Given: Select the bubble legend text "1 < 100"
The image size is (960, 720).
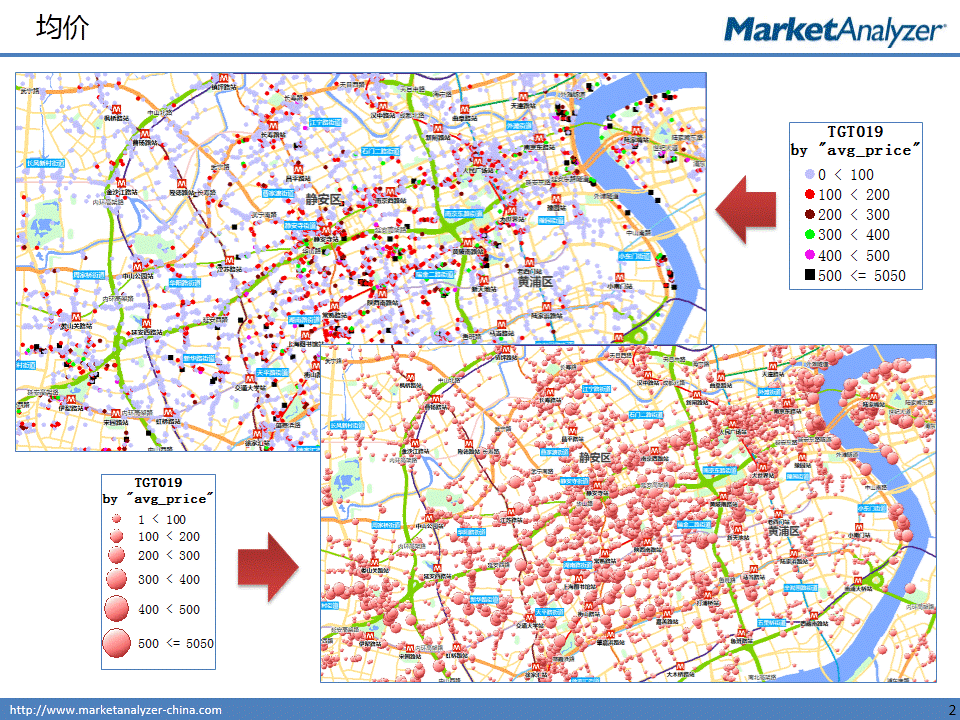Looking at the screenshot, I should [x=162, y=520].
